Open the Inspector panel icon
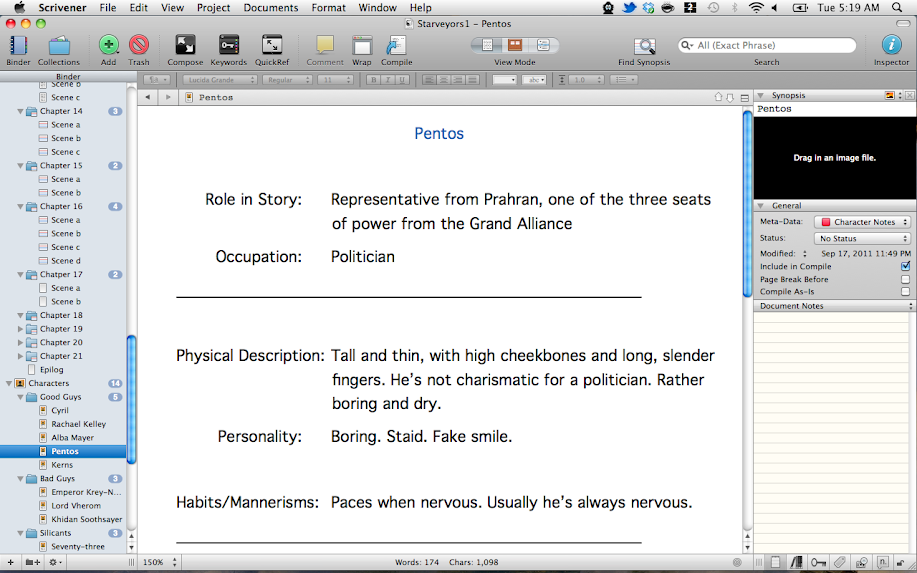The width and height of the screenshot is (917, 573). pos(891,46)
